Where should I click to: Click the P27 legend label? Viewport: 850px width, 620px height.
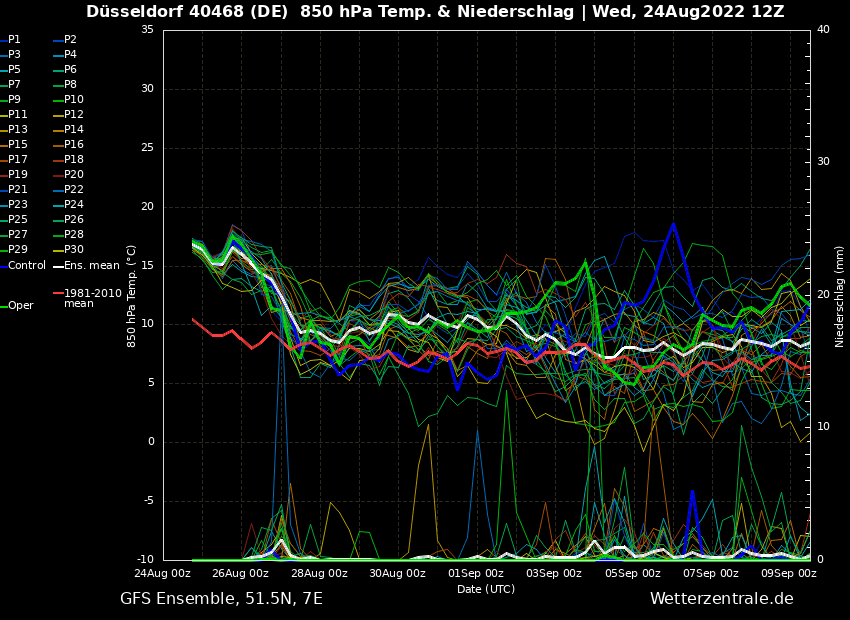18,235
